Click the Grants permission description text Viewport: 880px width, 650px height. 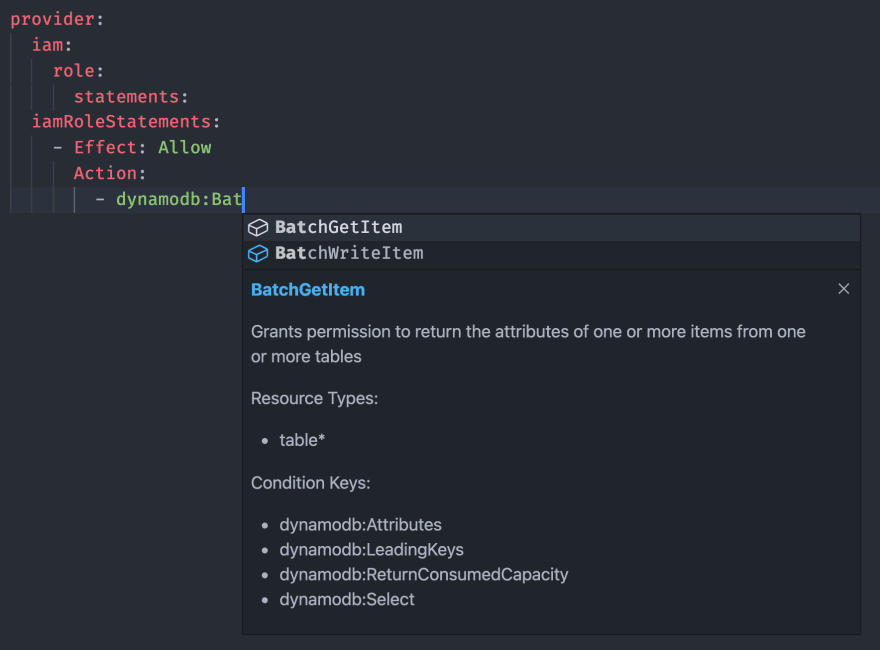pos(528,344)
